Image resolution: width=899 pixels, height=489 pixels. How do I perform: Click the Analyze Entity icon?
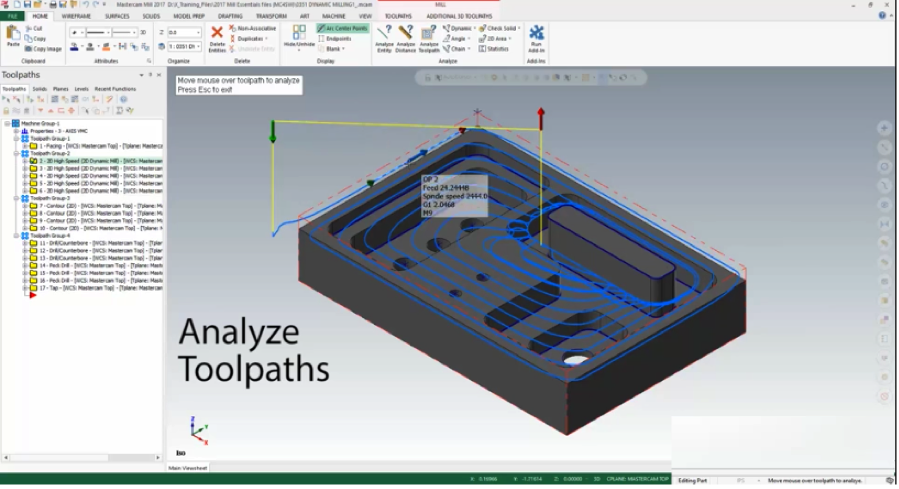coord(384,33)
